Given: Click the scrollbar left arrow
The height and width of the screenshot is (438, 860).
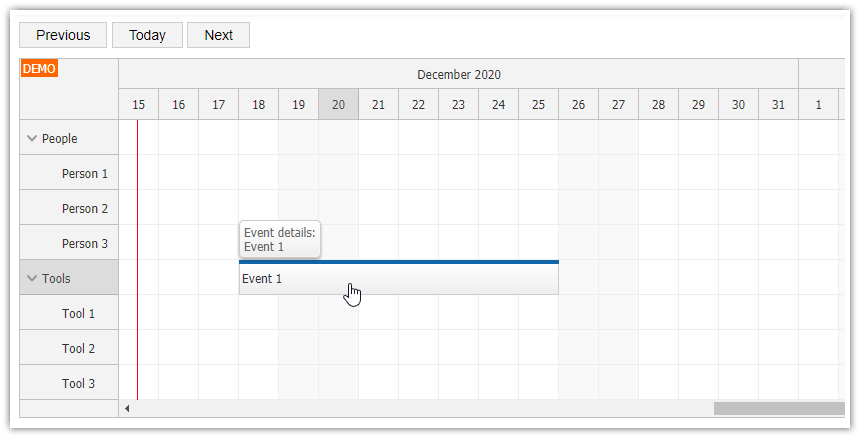Looking at the screenshot, I should [126, 408].
